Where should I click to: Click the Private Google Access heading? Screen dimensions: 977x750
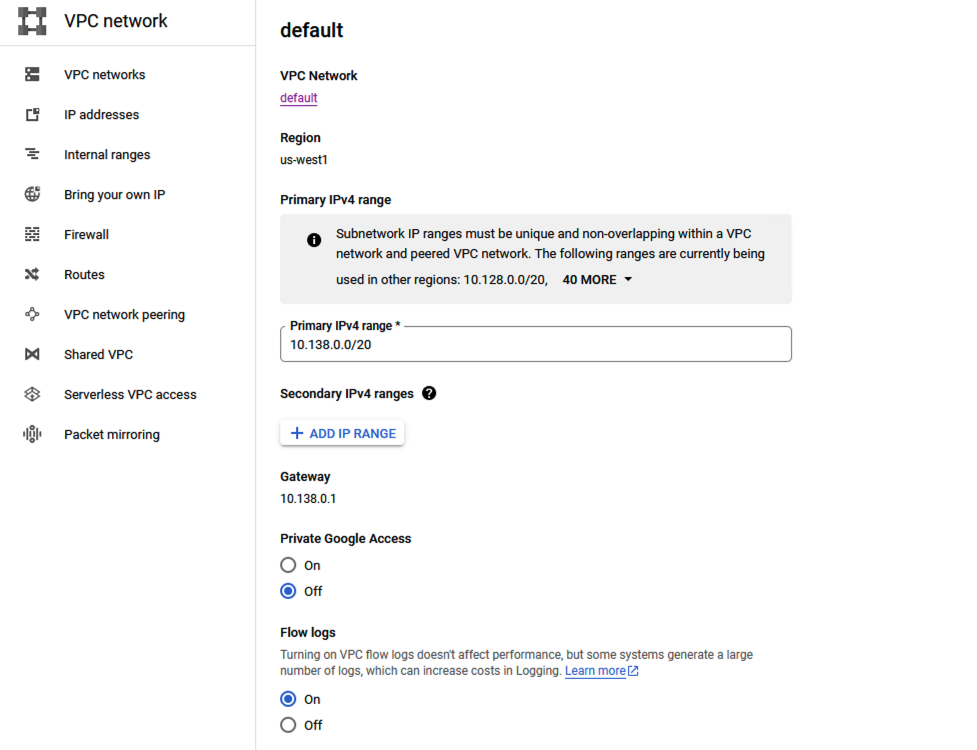click(346, 538)
